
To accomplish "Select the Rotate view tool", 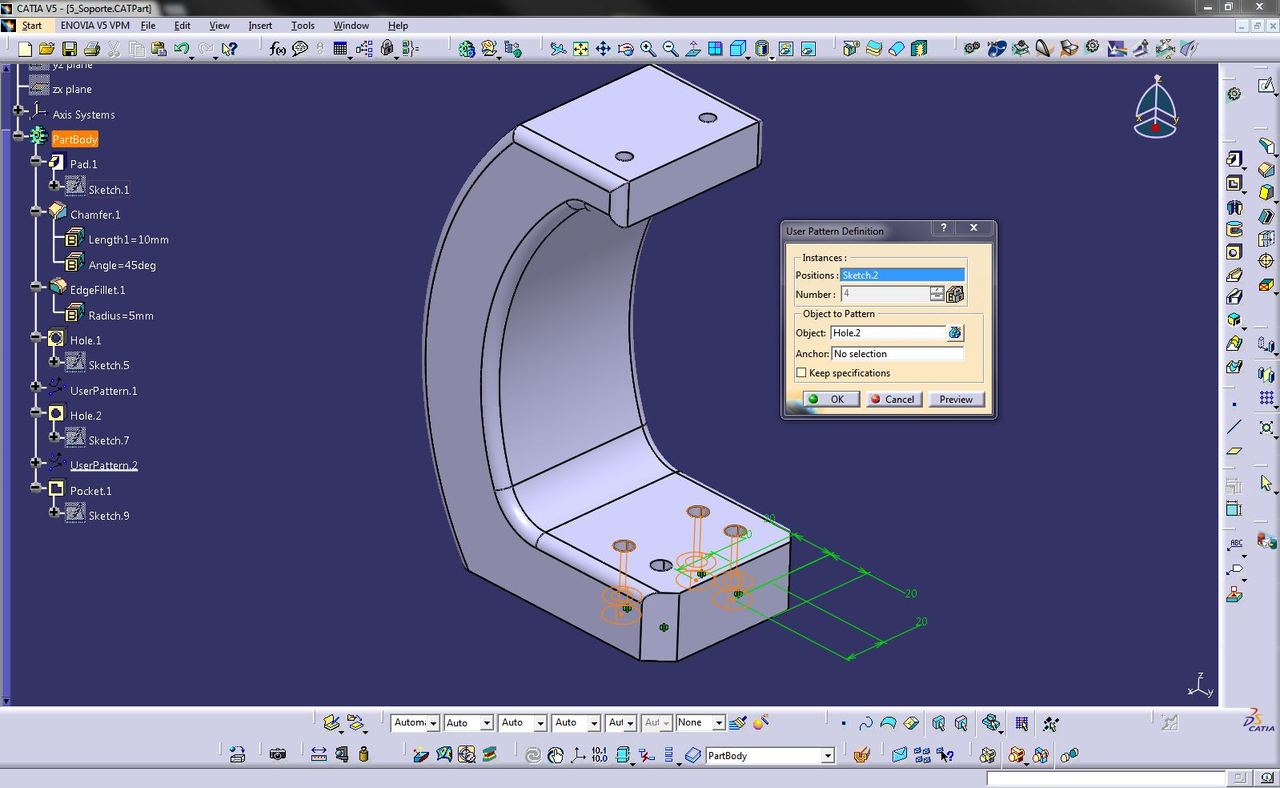I will click(x=625, y=48).
